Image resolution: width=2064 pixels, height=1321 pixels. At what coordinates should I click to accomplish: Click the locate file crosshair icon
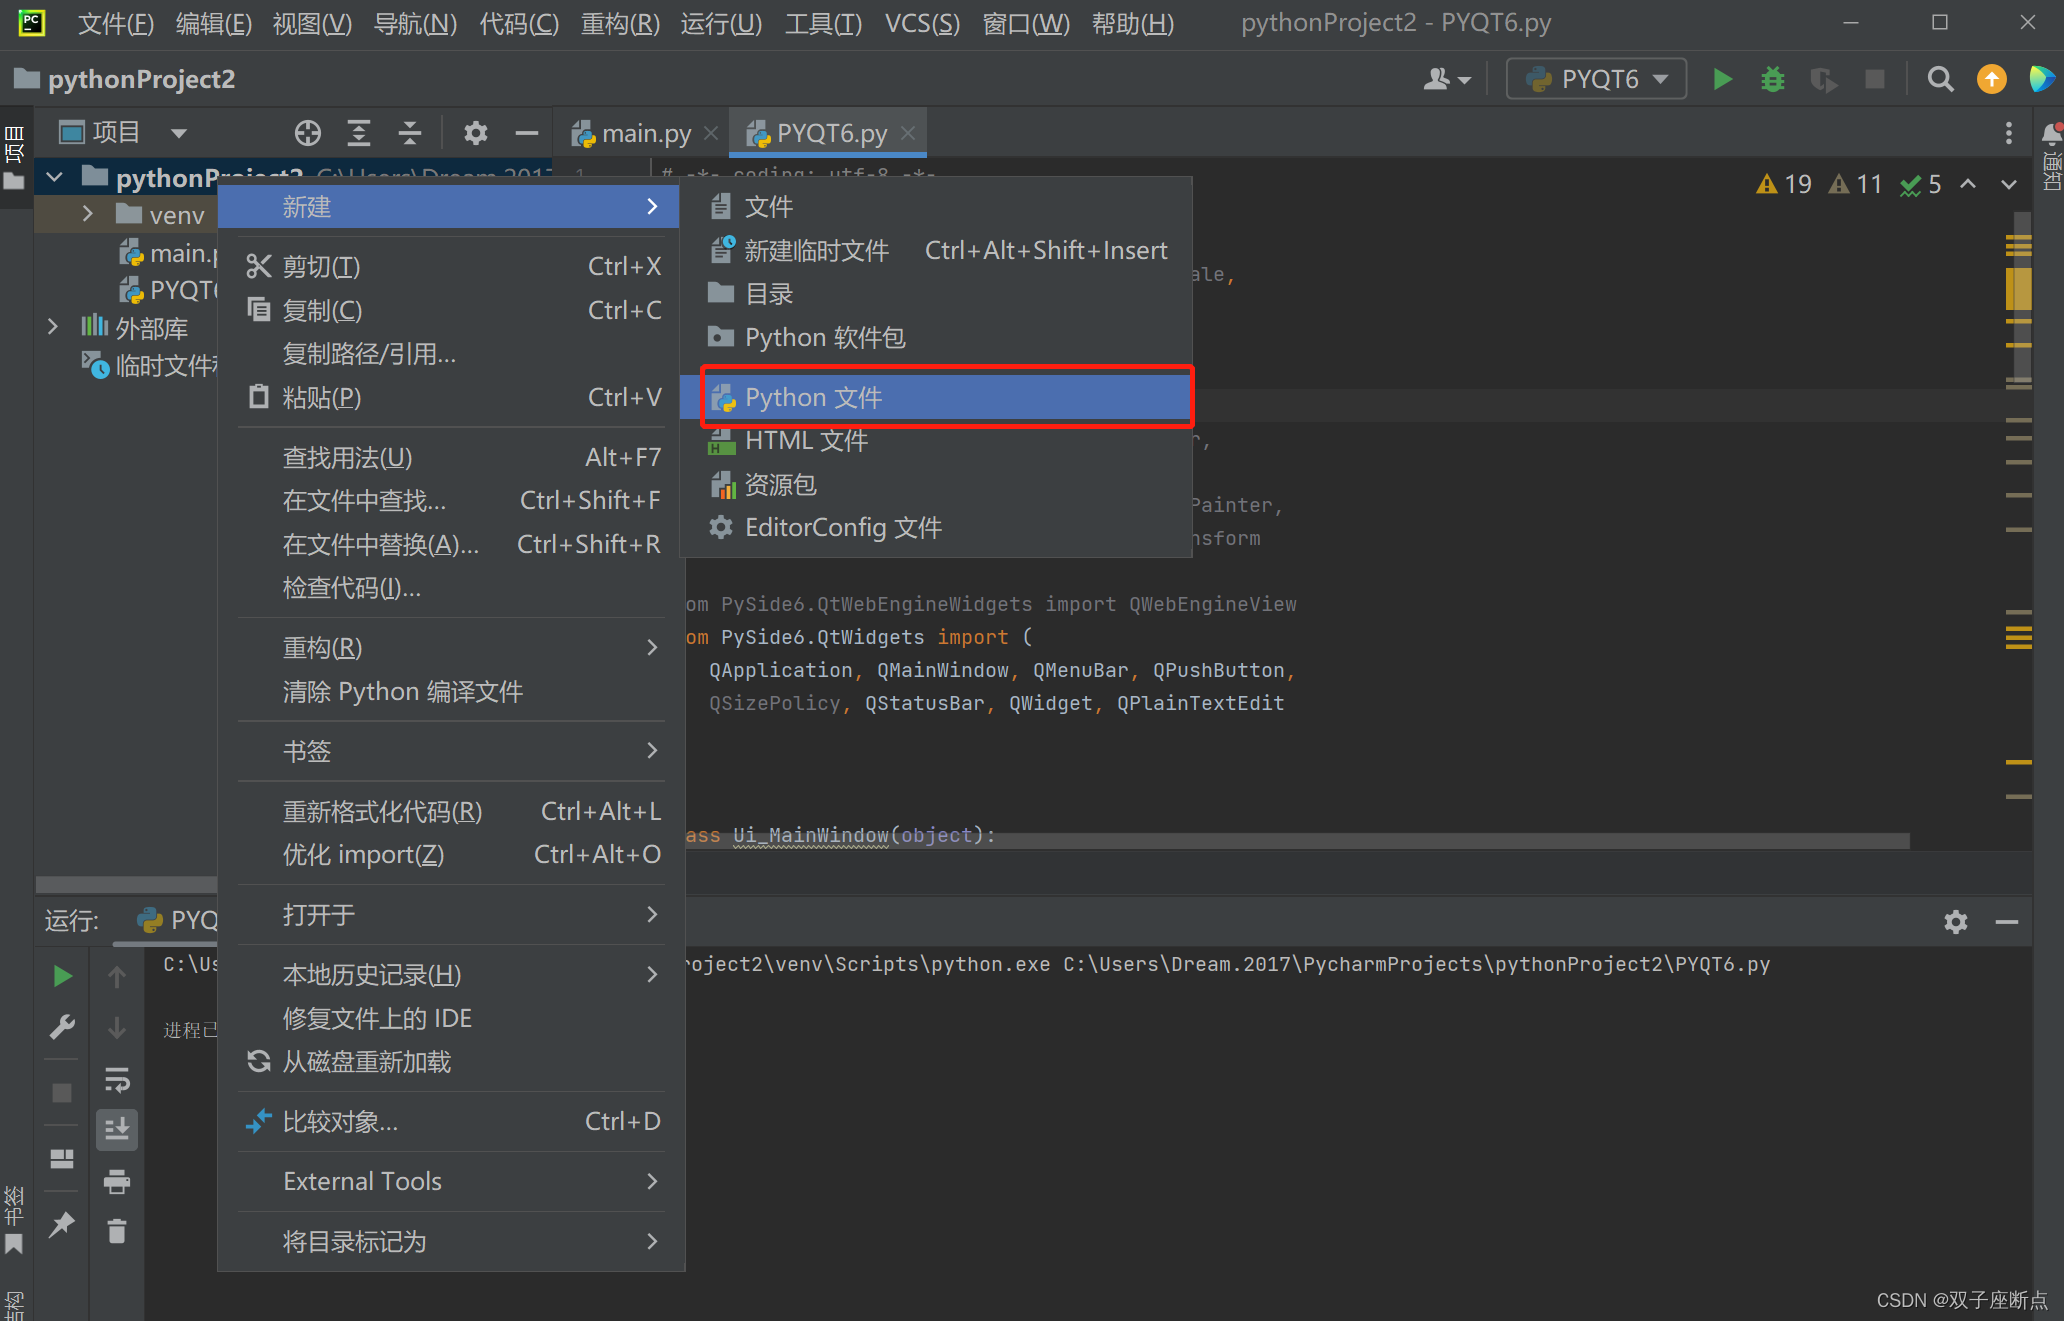point(308,133)
